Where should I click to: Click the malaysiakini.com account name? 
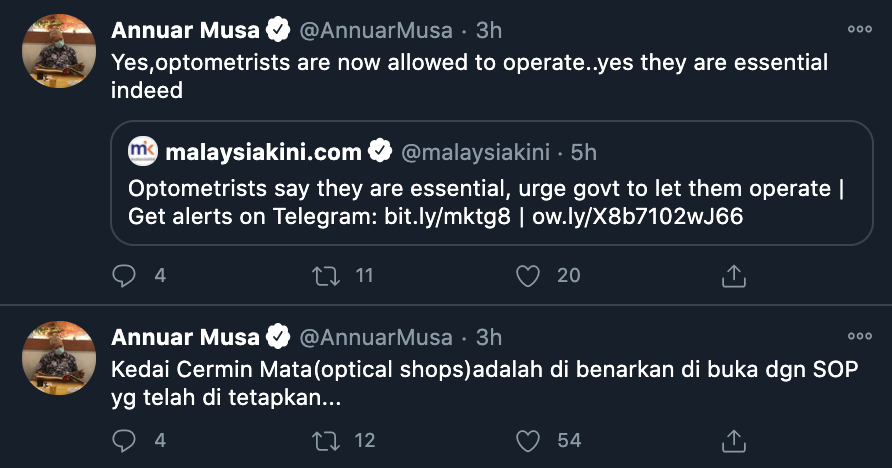click(263, 153)
